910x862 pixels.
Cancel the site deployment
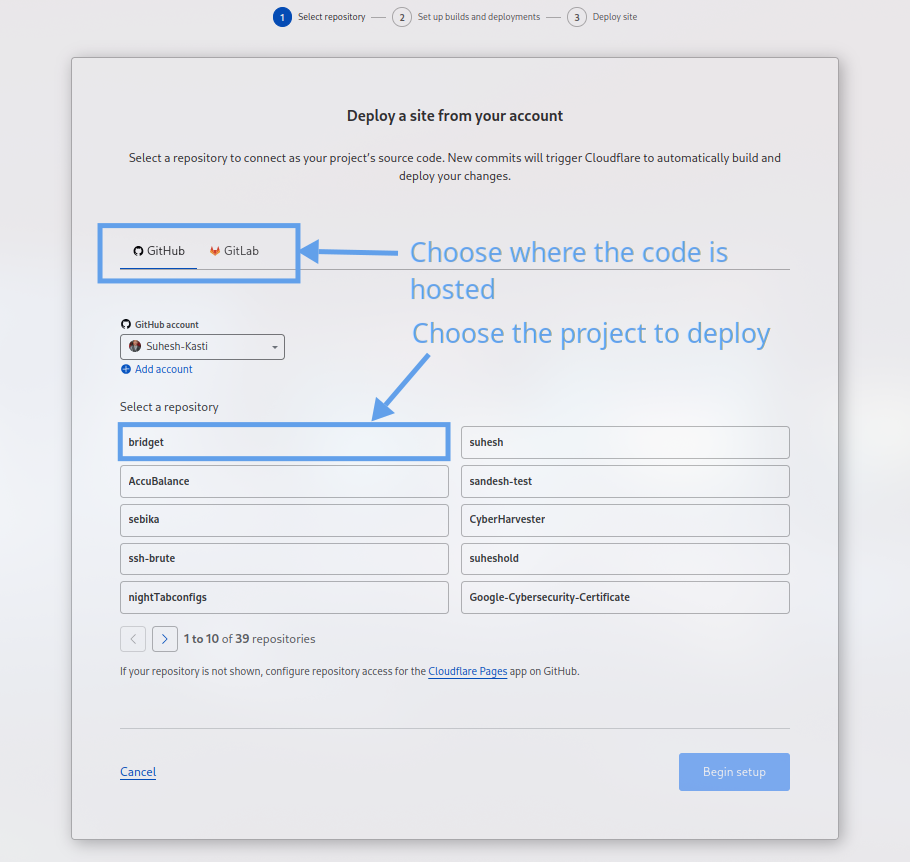pos(137,771)
